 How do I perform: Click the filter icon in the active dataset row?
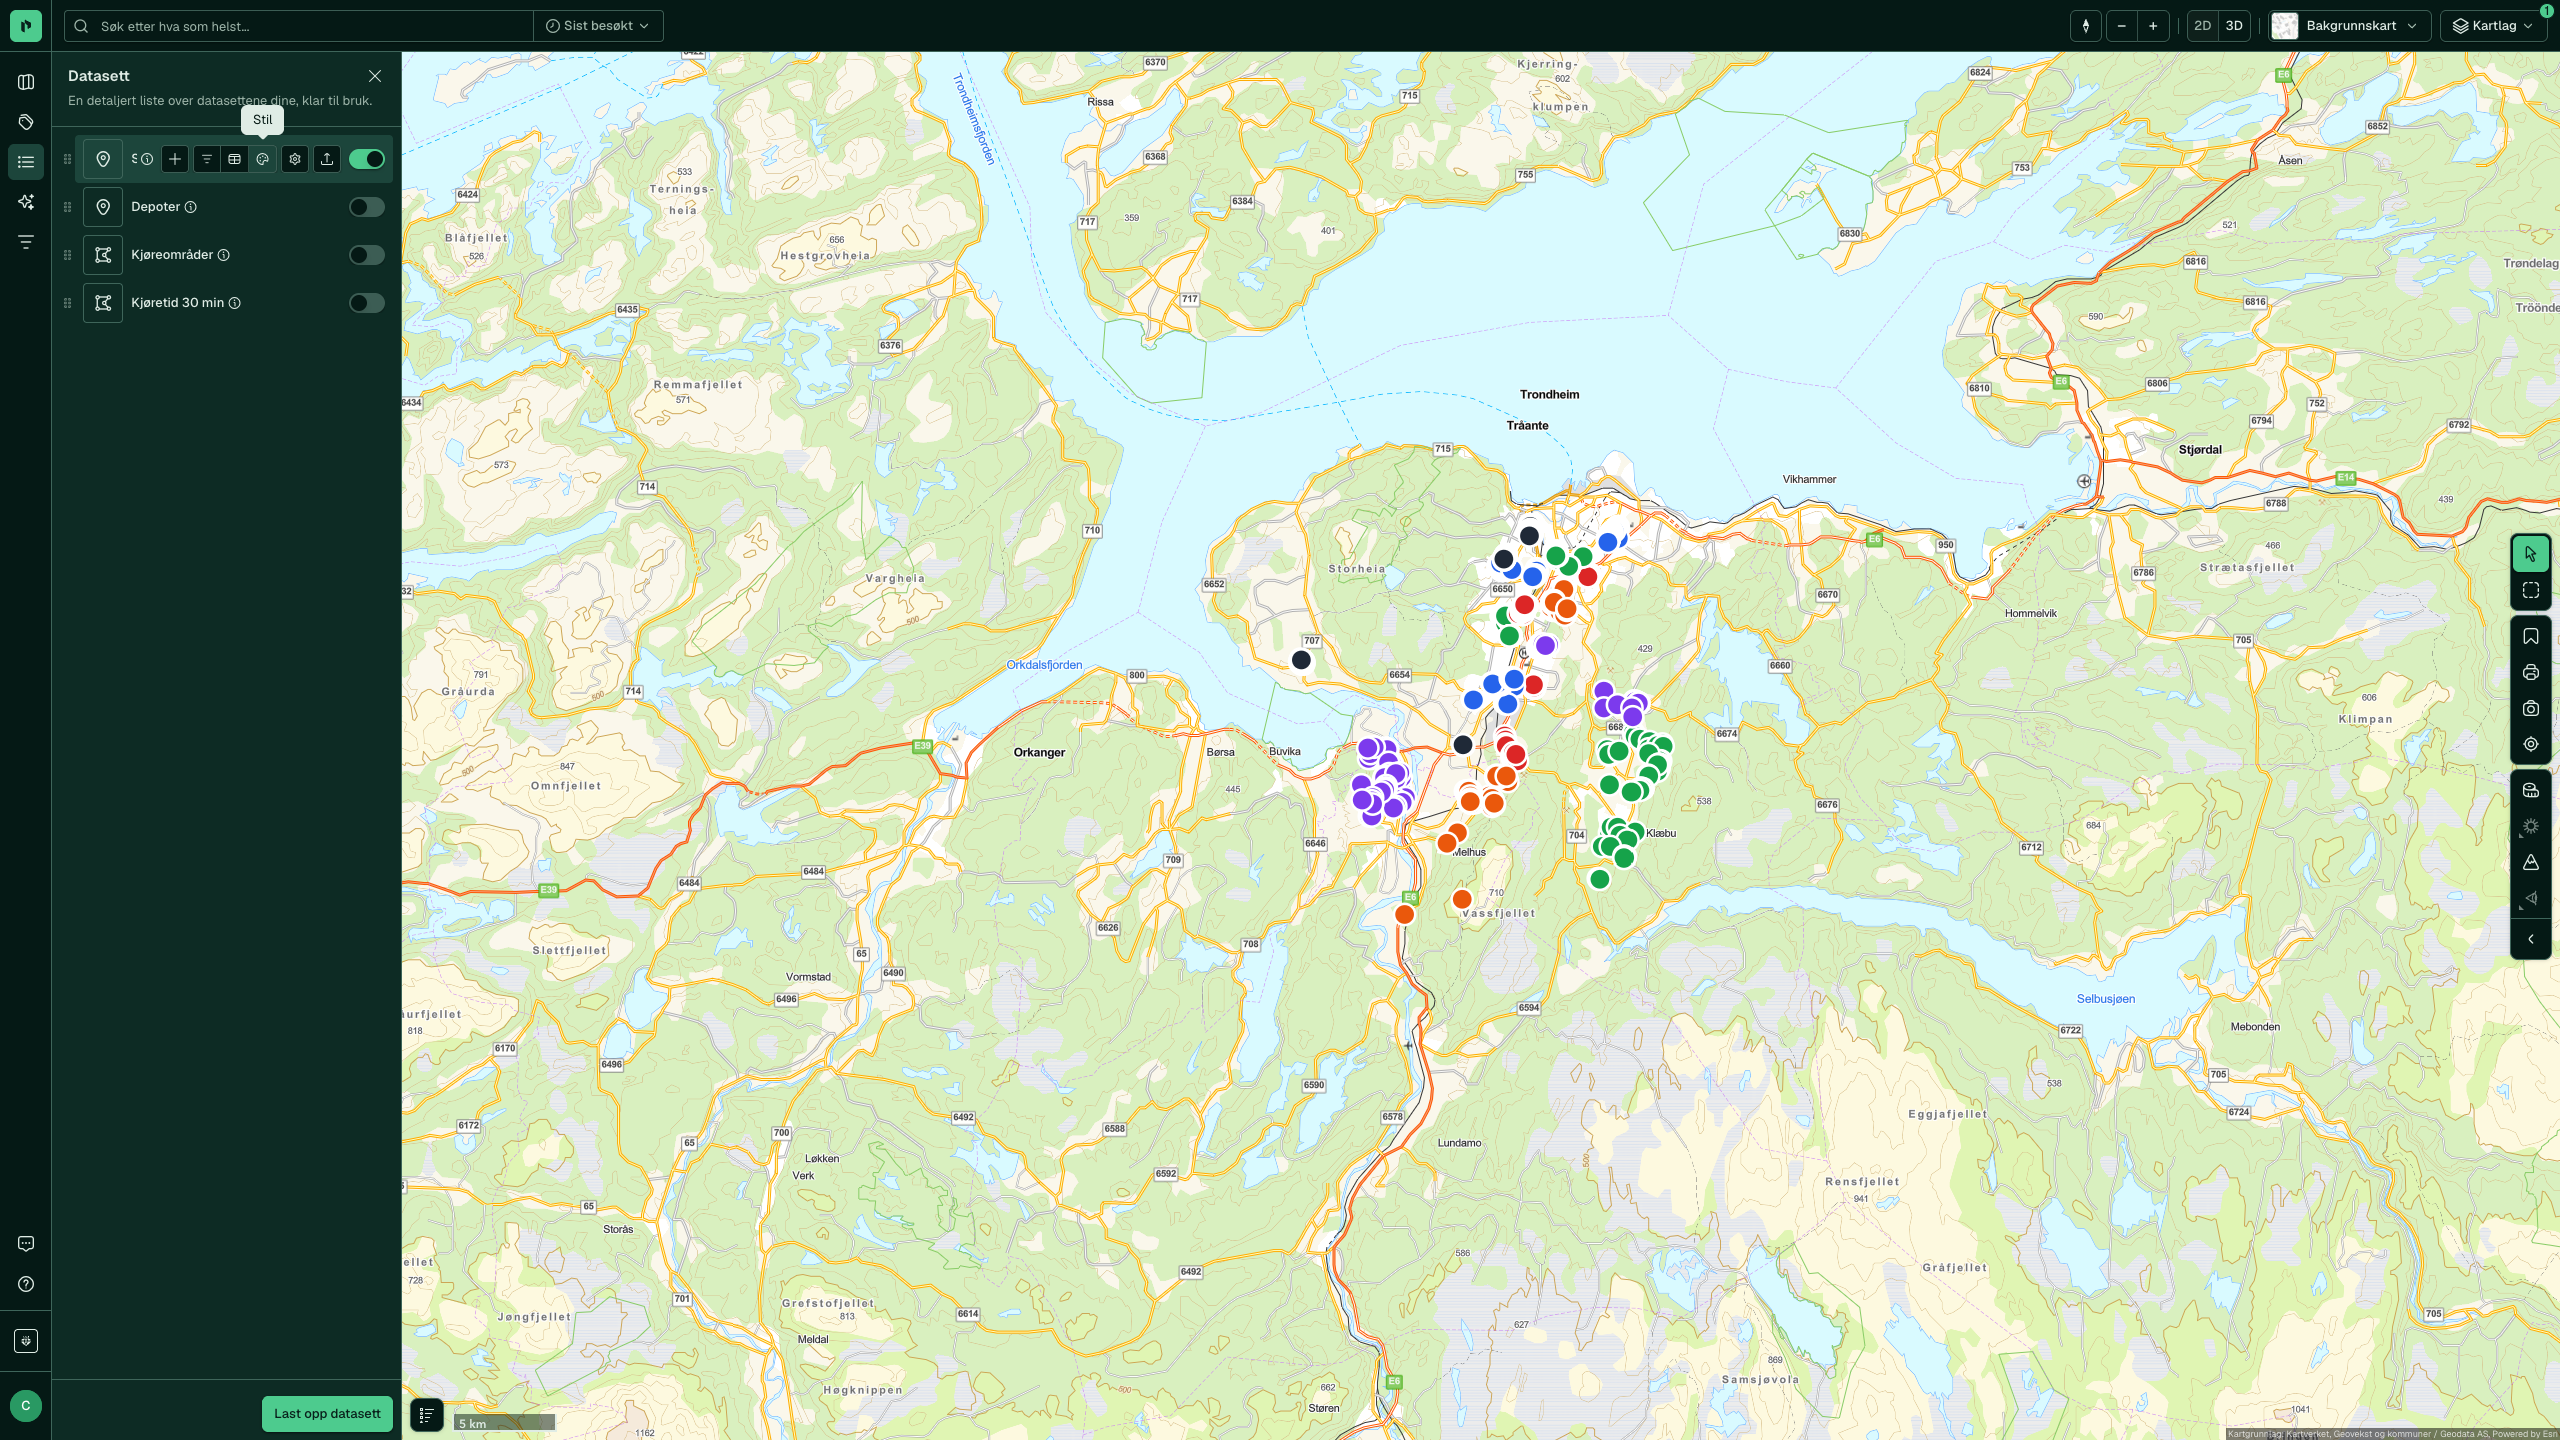pyautogui.click(x=206, y=159)
